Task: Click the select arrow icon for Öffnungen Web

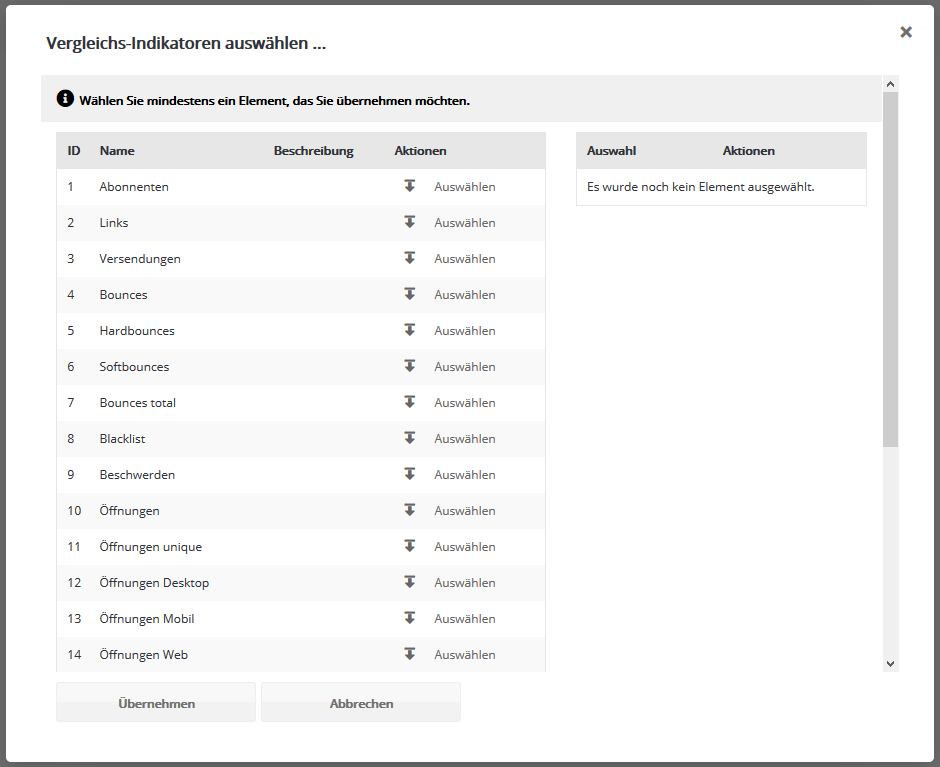Action: click(409, 654)
